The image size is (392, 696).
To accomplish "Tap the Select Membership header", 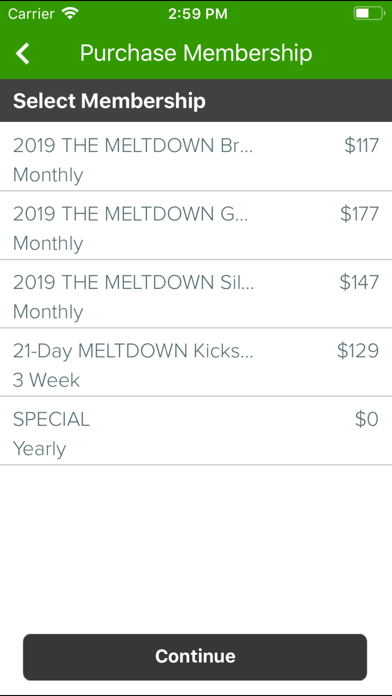I will coord(109,101).
